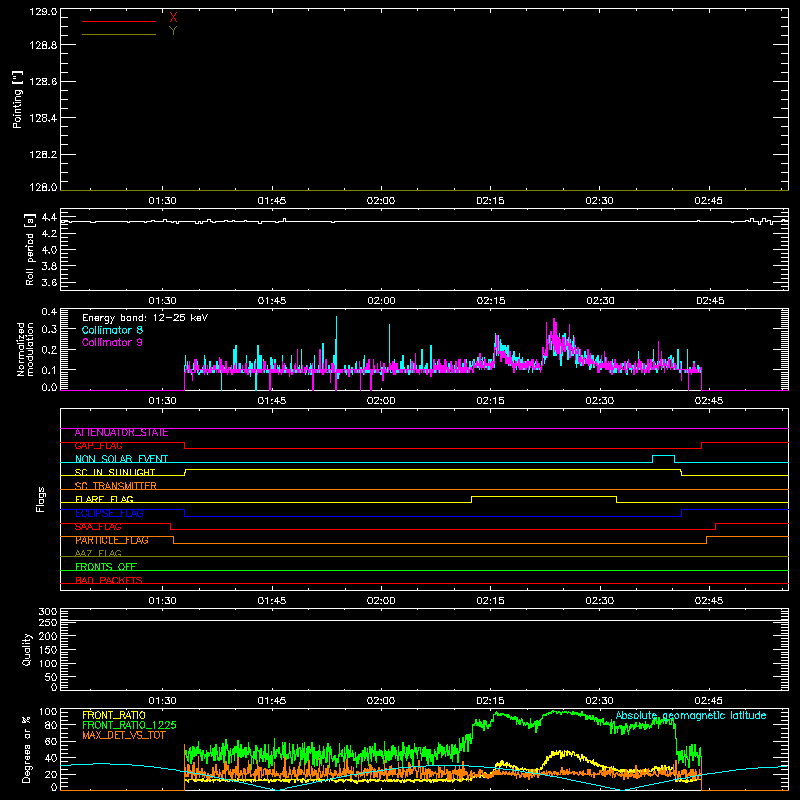Click the 0.4 tick on modulation axis
The image size is (800, 800).
tap(49, 311)
